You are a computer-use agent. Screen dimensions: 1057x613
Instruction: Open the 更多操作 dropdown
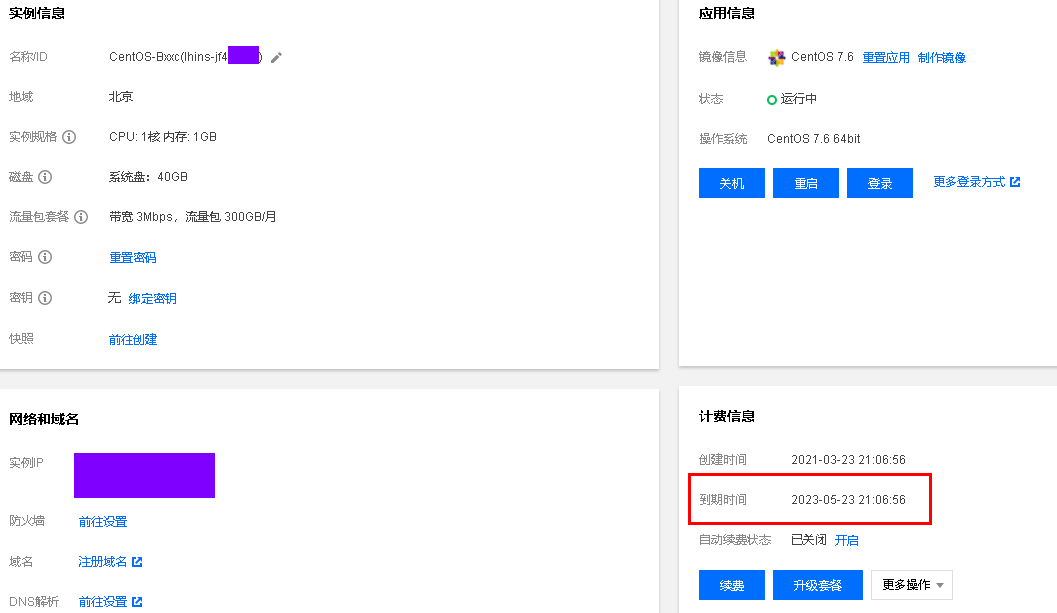click(911, 585)
